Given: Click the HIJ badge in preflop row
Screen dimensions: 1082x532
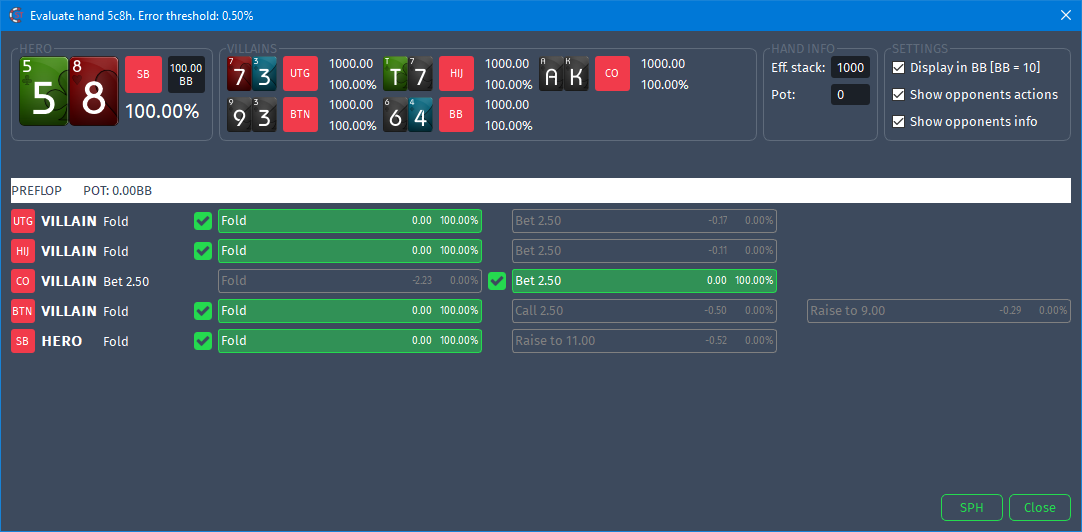Looking at the screenshot, I should (x=23, y=251).
